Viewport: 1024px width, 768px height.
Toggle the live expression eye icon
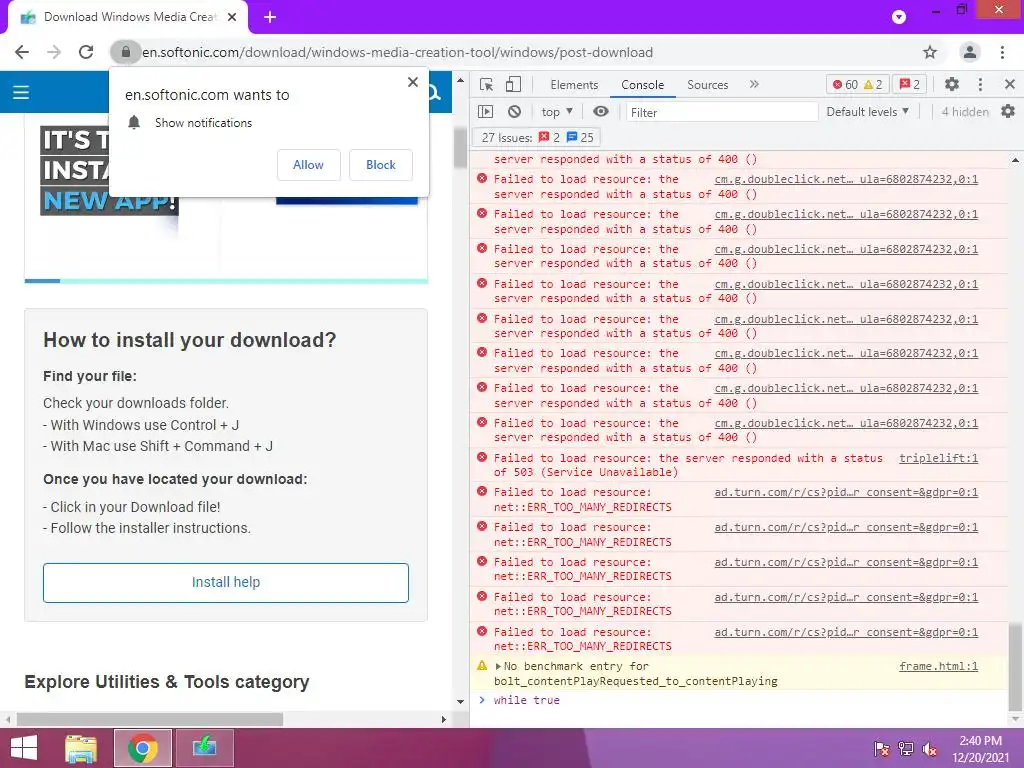click(x=601, y=112)
